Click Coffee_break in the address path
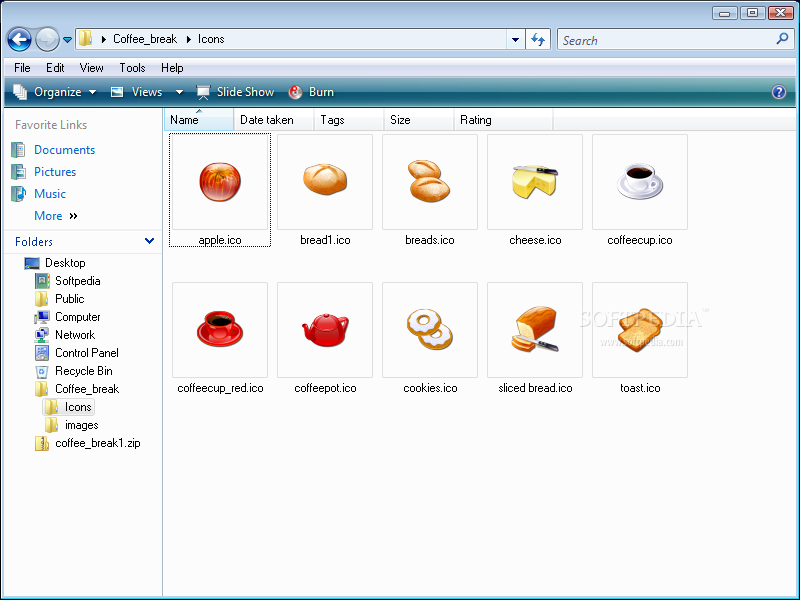 [145, 39]
